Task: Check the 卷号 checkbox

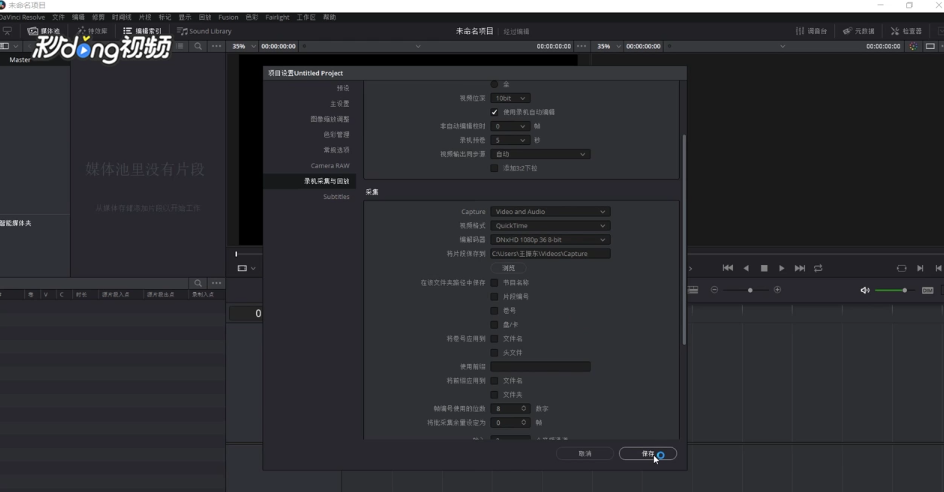Action: (x=494, y=311)
